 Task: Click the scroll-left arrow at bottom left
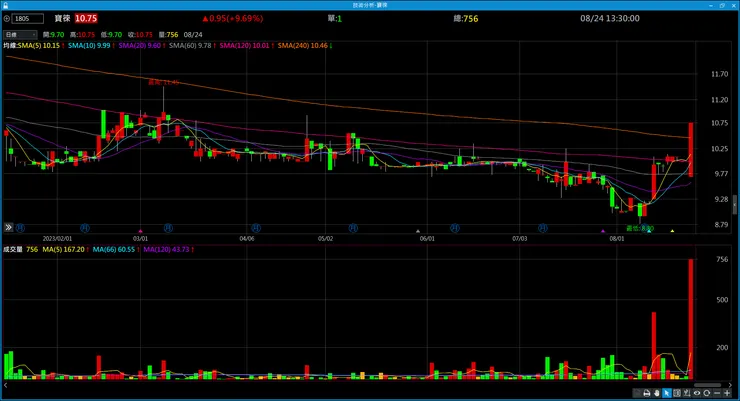click(x=6, y=385)
